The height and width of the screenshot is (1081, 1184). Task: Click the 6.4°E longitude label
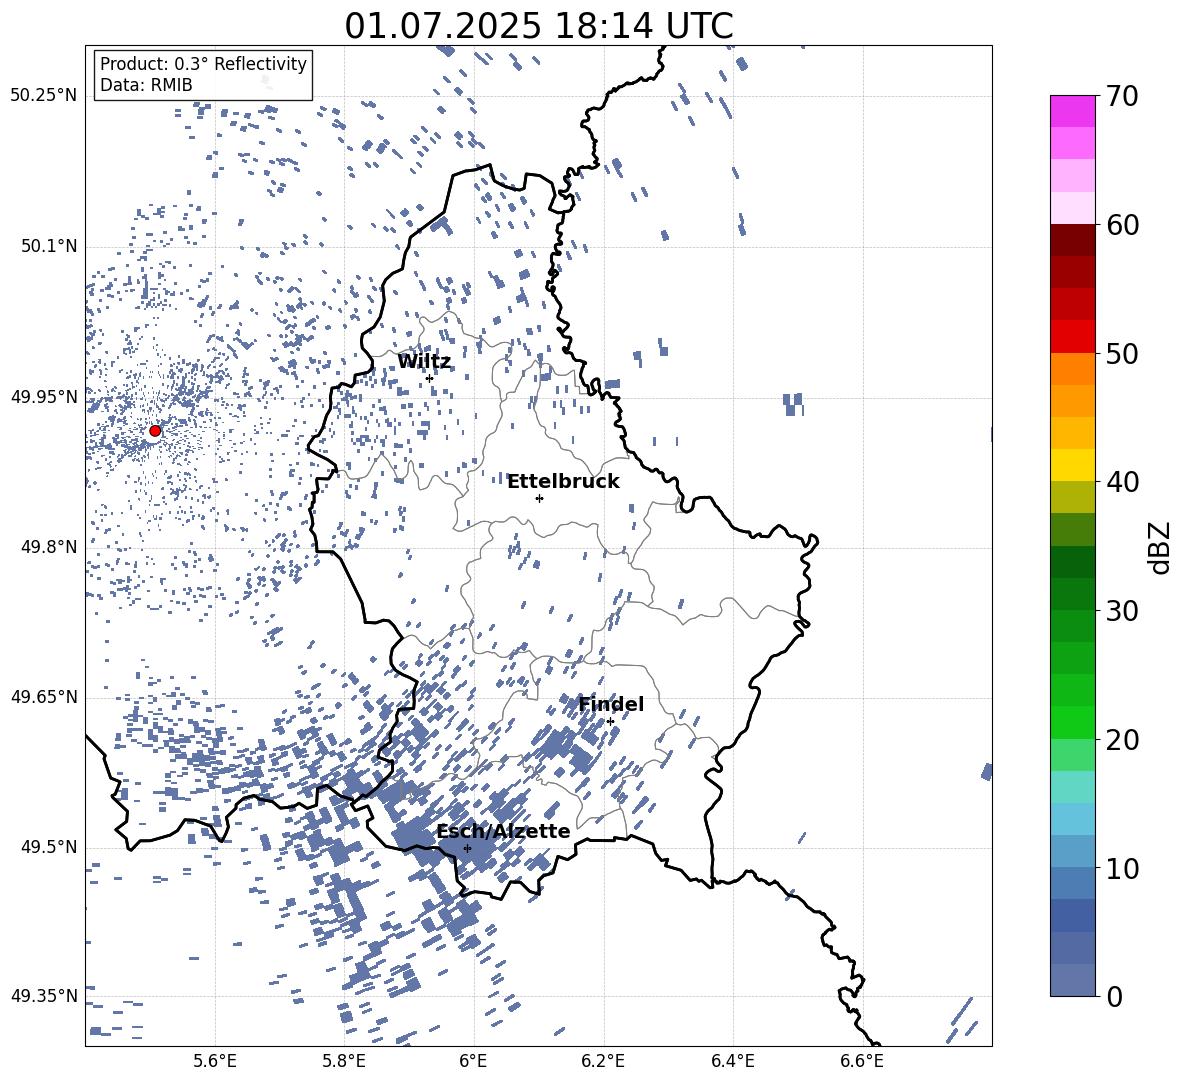click(732, 1061)
